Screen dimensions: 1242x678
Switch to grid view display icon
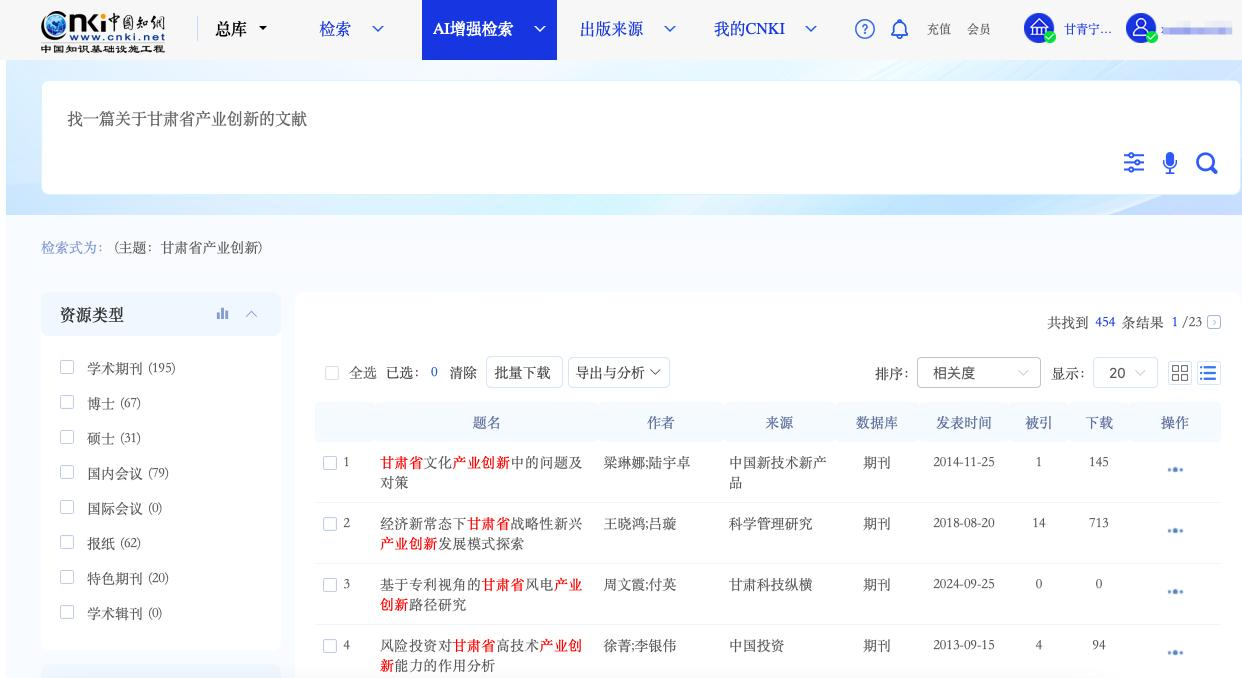tap(1180, 373)
